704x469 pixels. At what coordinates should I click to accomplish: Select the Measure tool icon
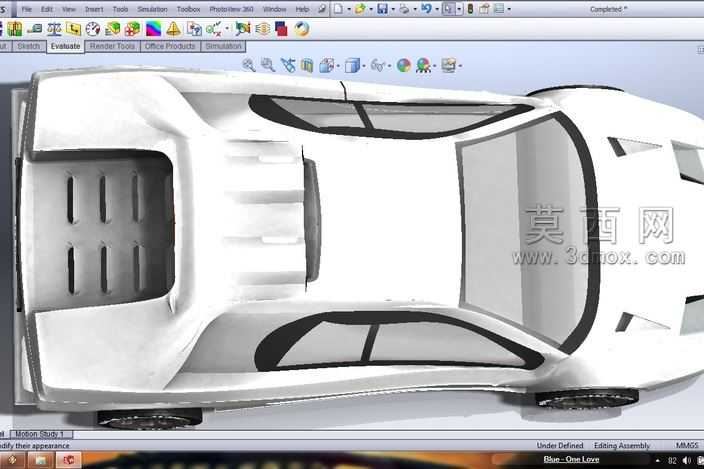pyautogui.click(x=34, y=29)
